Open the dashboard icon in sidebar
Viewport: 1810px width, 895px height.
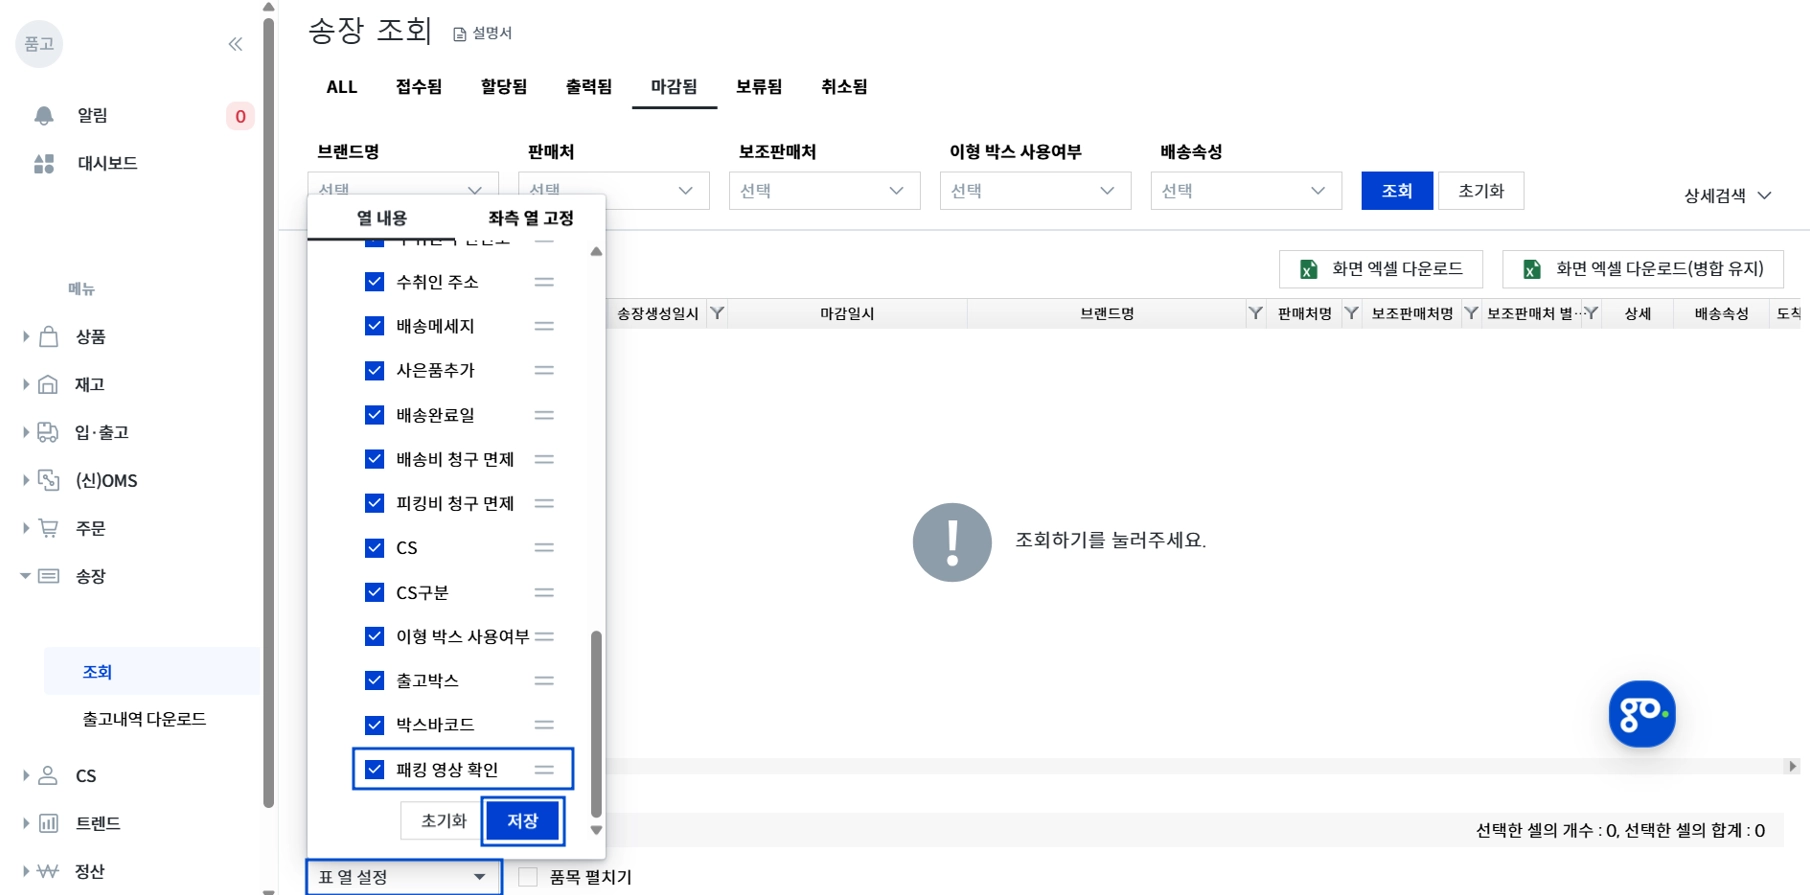[44, 164]
